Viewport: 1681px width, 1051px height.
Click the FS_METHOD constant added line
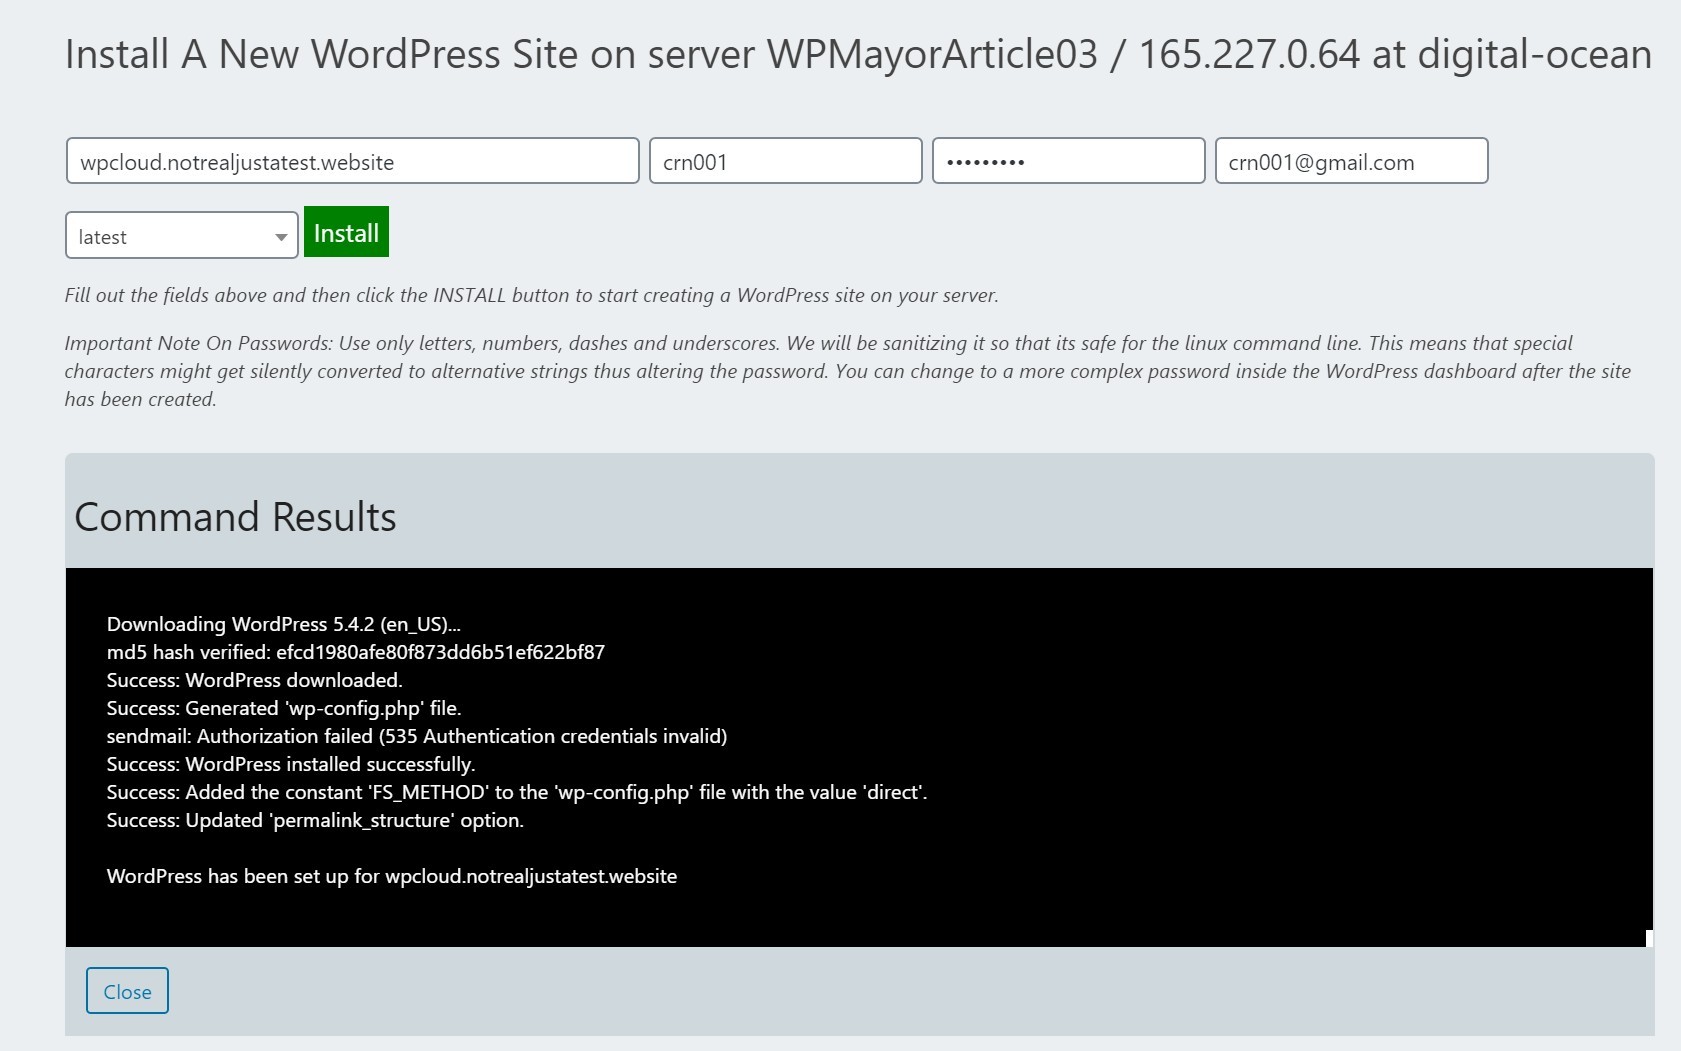pos(517,792)
